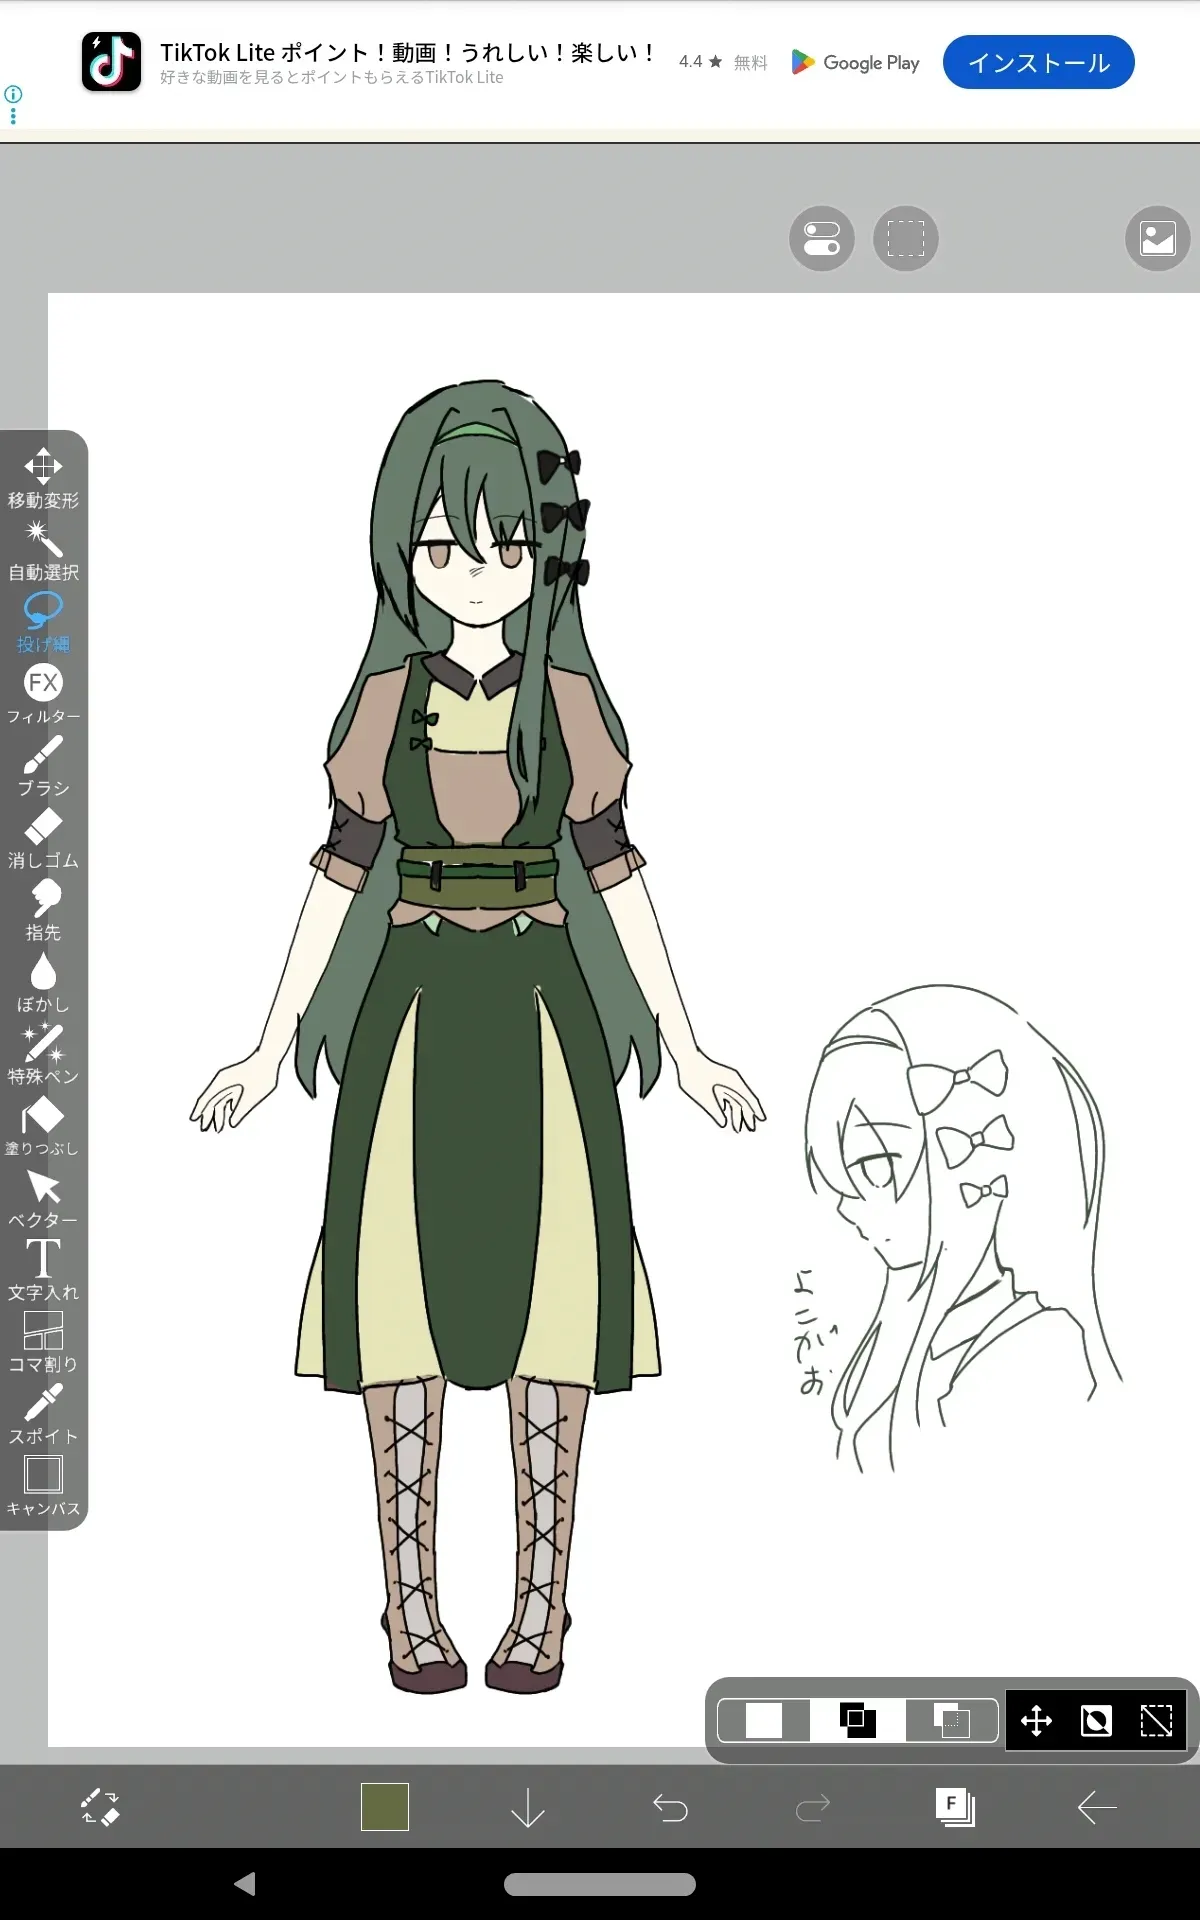Select the 自動選択 magic wand tool
Screen dimensions: 1200x1920
[43, 550]
